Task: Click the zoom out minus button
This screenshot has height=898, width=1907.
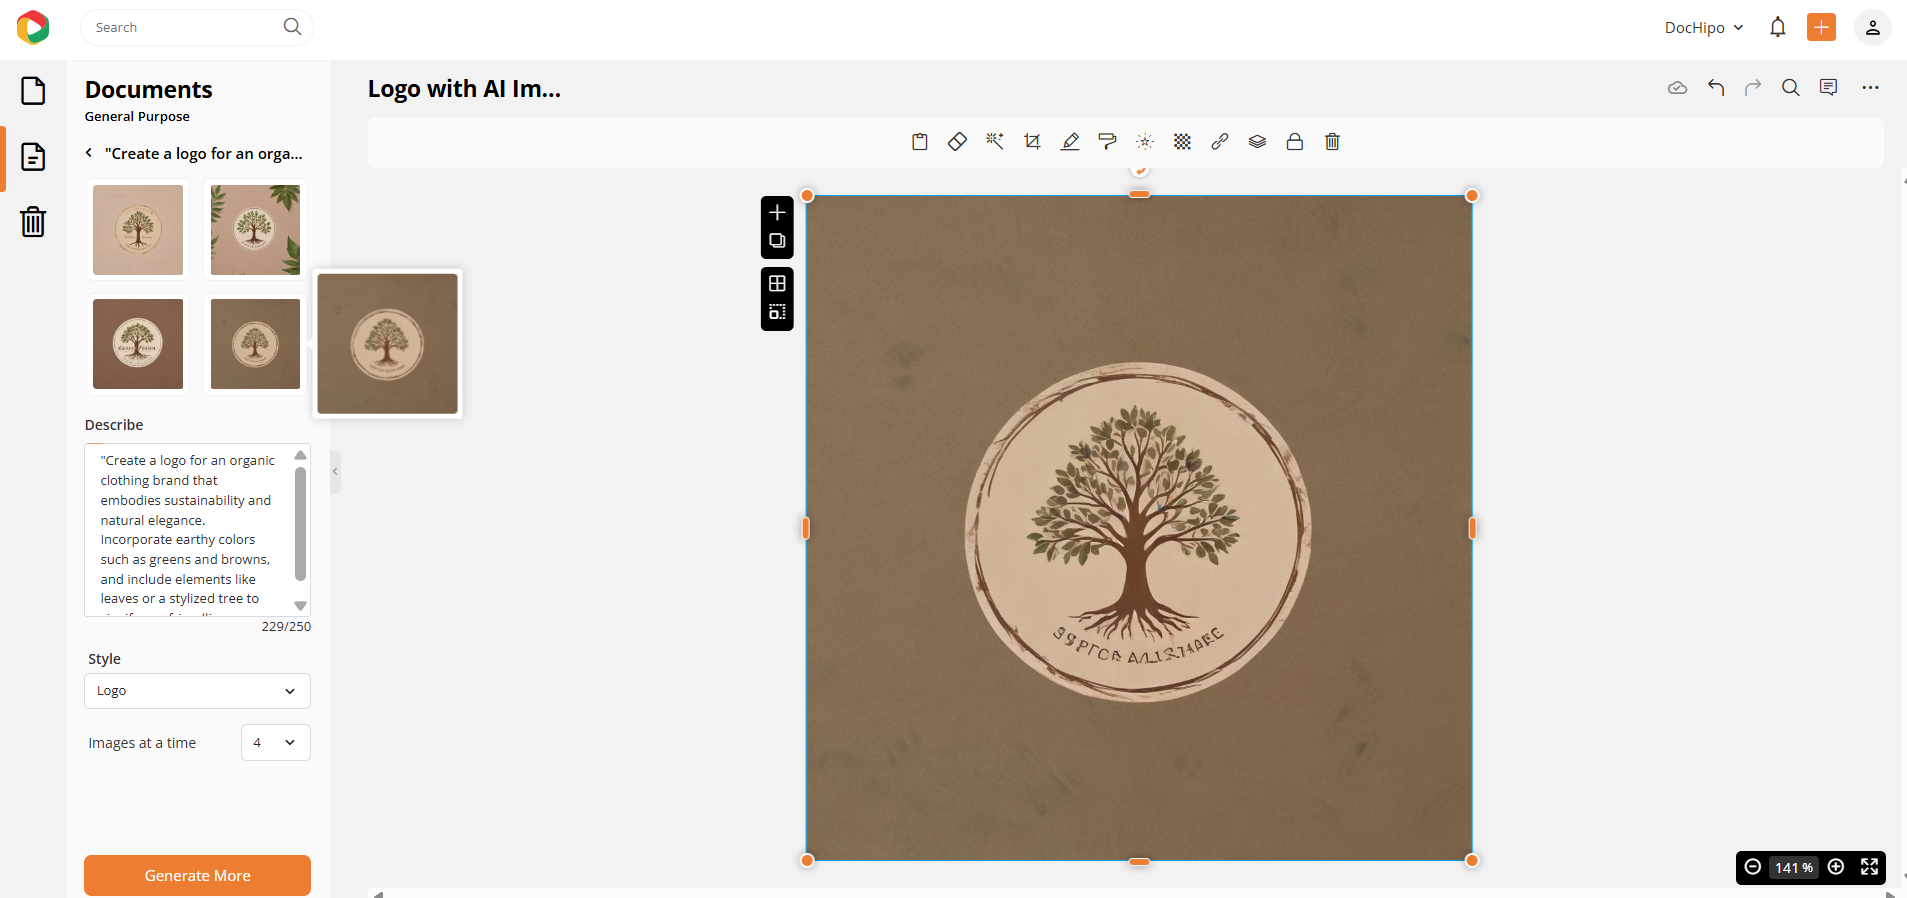Action: 1753,867
